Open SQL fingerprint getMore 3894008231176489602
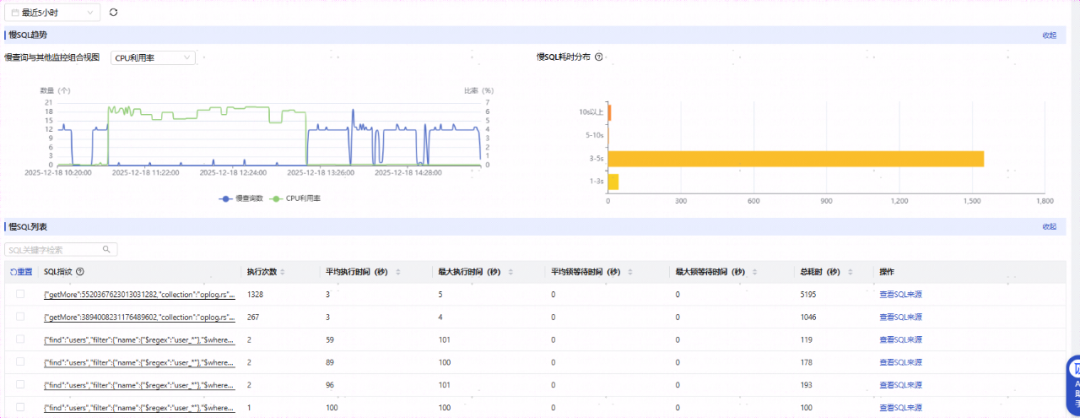Viewport: 1080px width, 418px height. (x=140, y=317)
